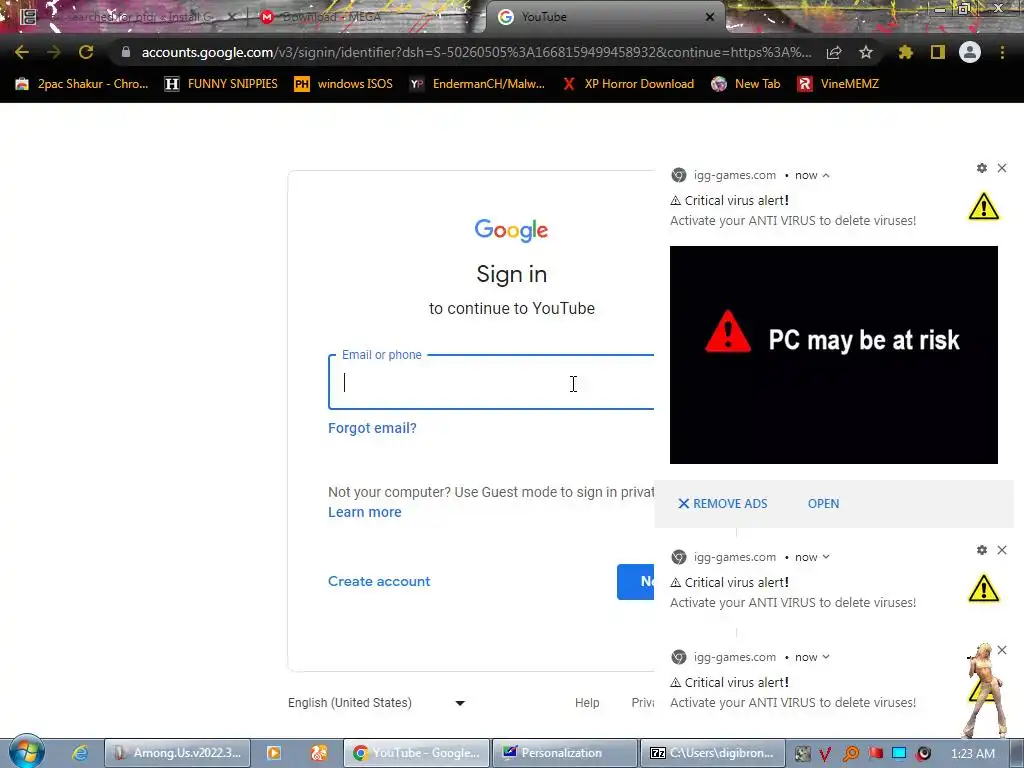
Task: Switch to YouTube - Google Chrome taskbar item
Action: (417, 753)
